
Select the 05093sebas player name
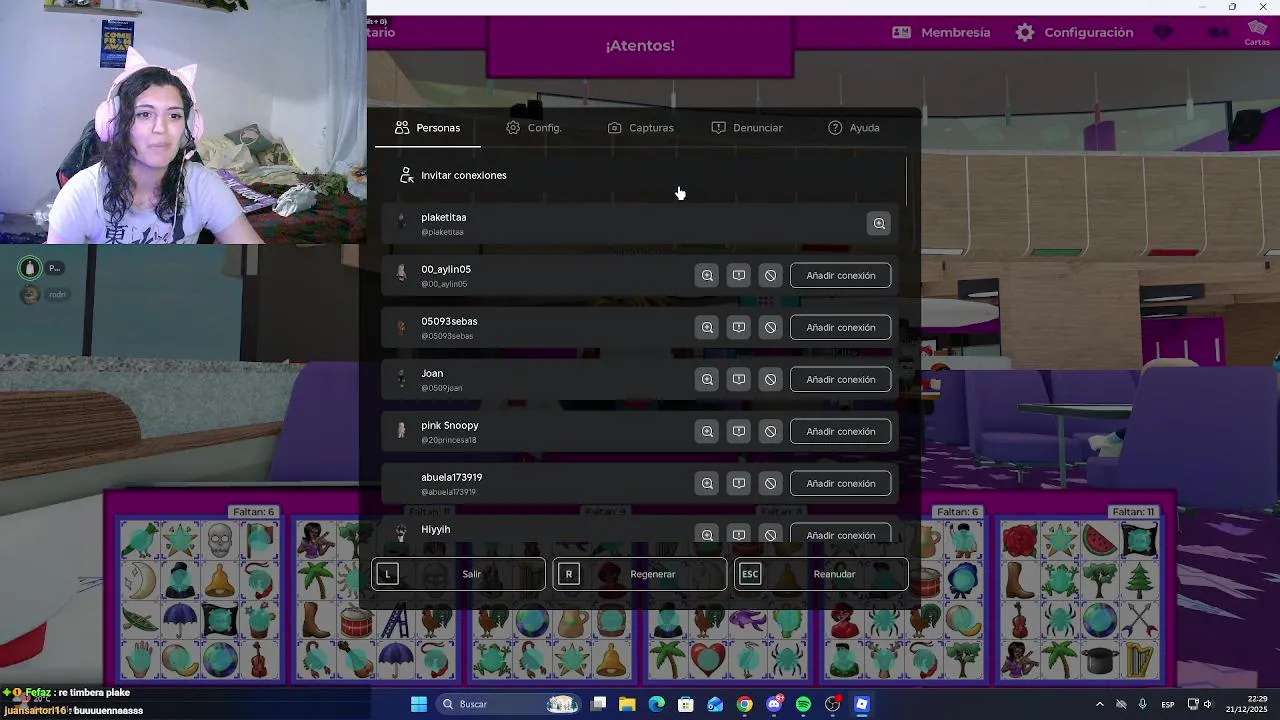449,321
